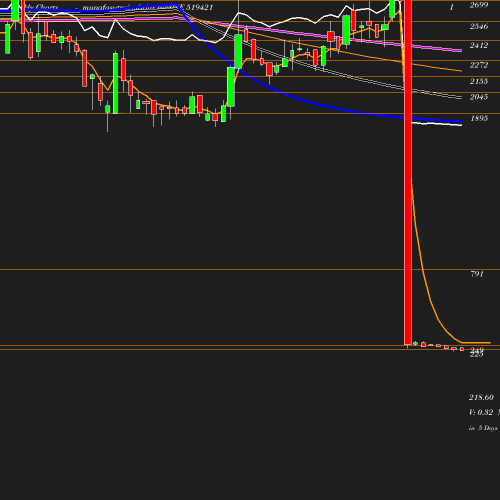The height and width of the screenshot is (500, 500).
Task: Click the 218.60 current price value
Action: tap(481, 397)
